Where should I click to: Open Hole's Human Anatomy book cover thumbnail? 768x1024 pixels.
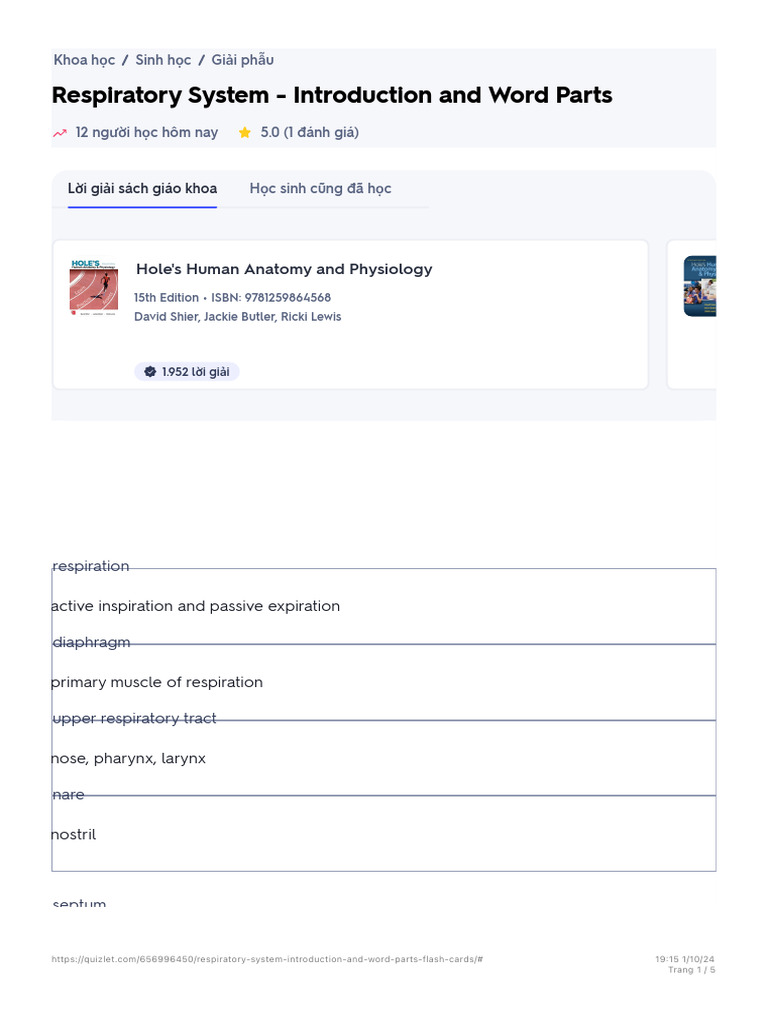tap(94, 287)
